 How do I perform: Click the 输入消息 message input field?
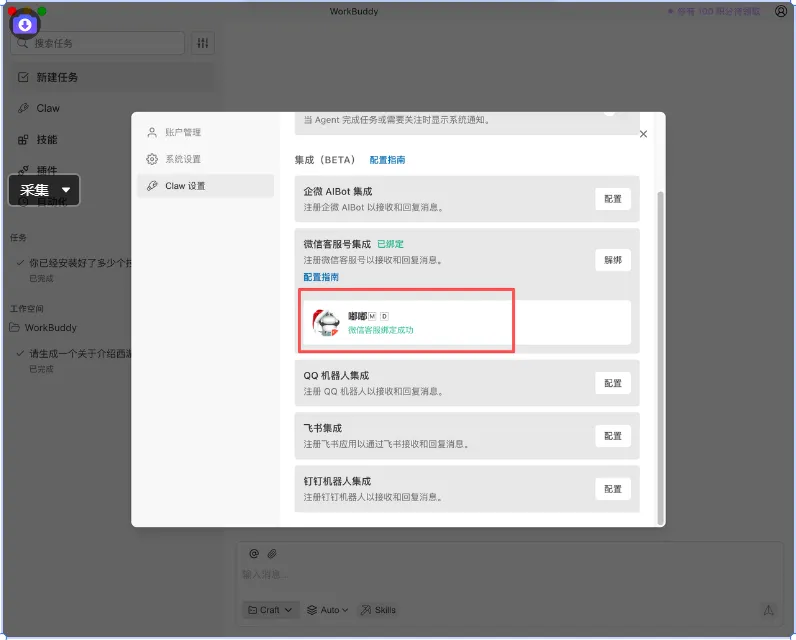509,575
